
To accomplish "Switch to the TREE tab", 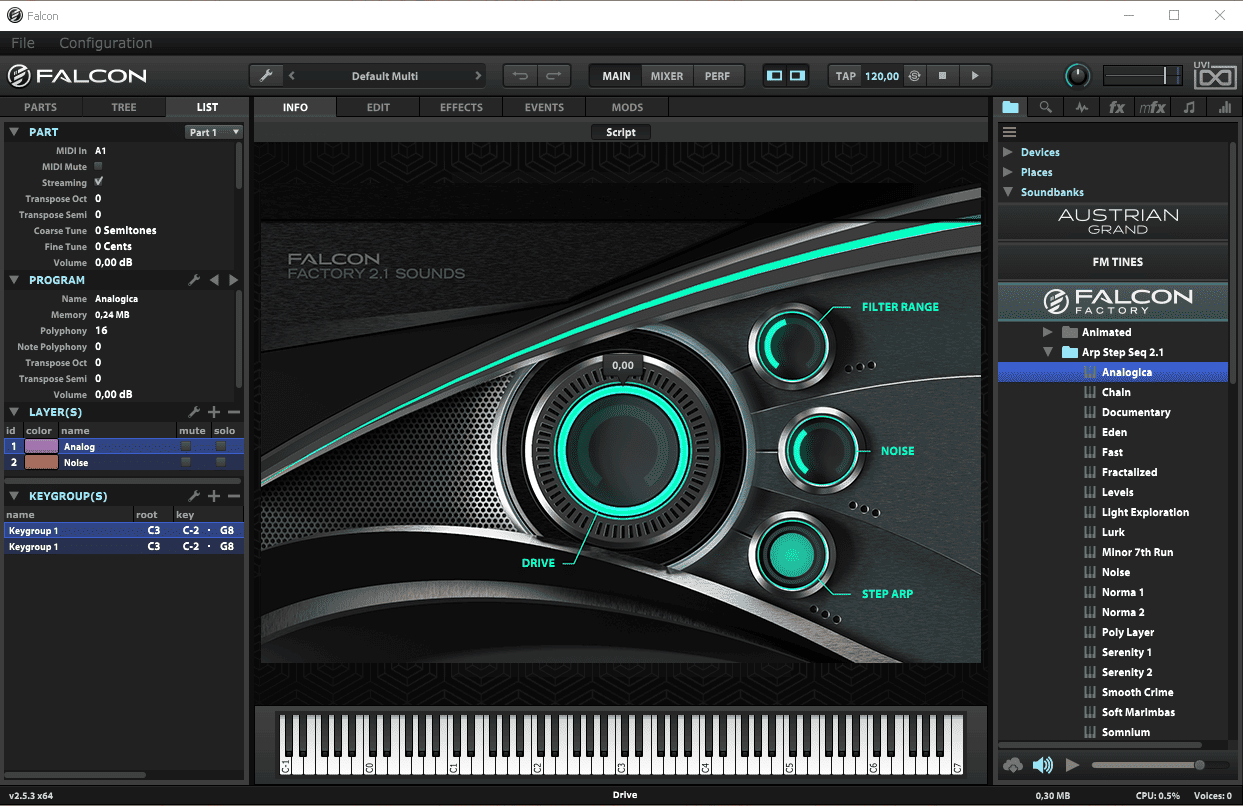I will pos(124,107).
